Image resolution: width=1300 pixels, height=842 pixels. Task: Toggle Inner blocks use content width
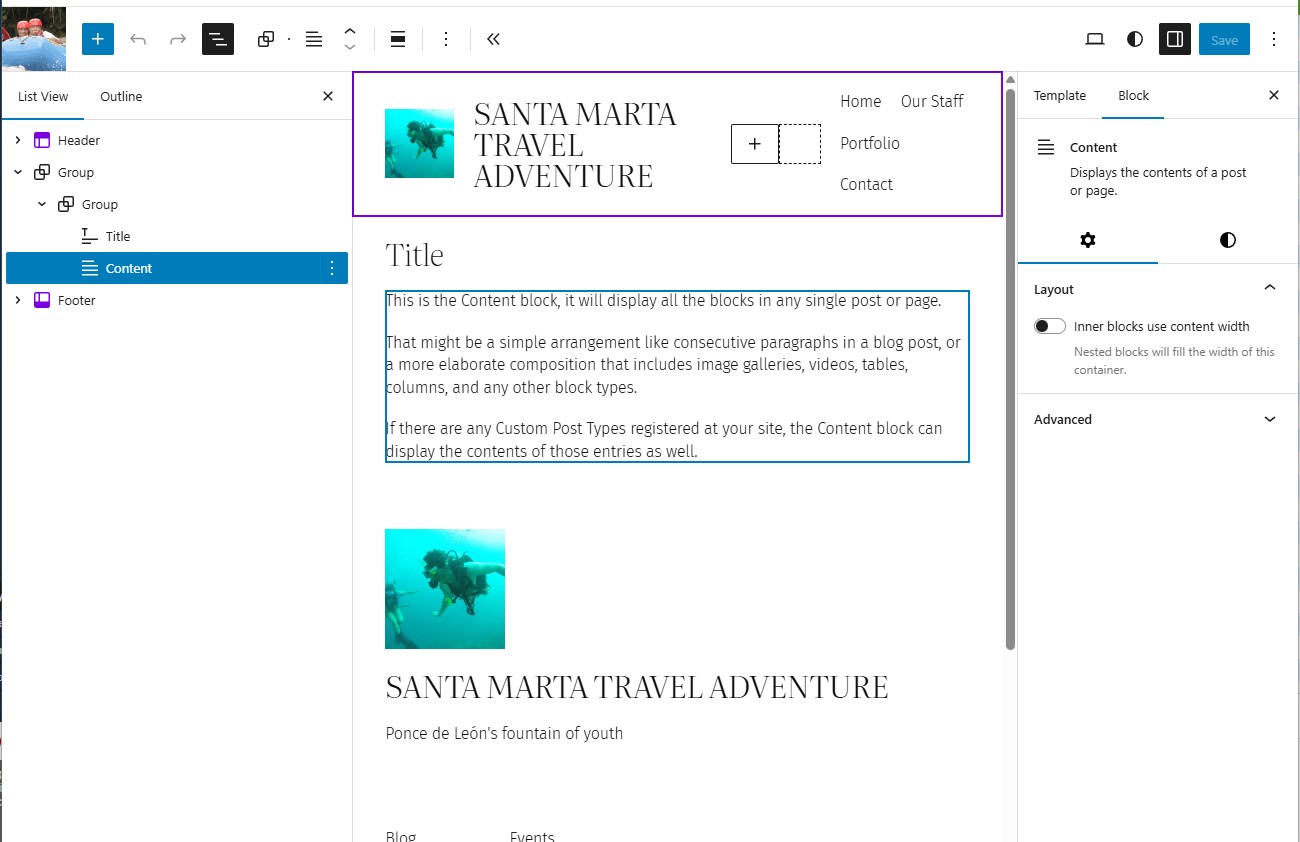(1049, 326)
